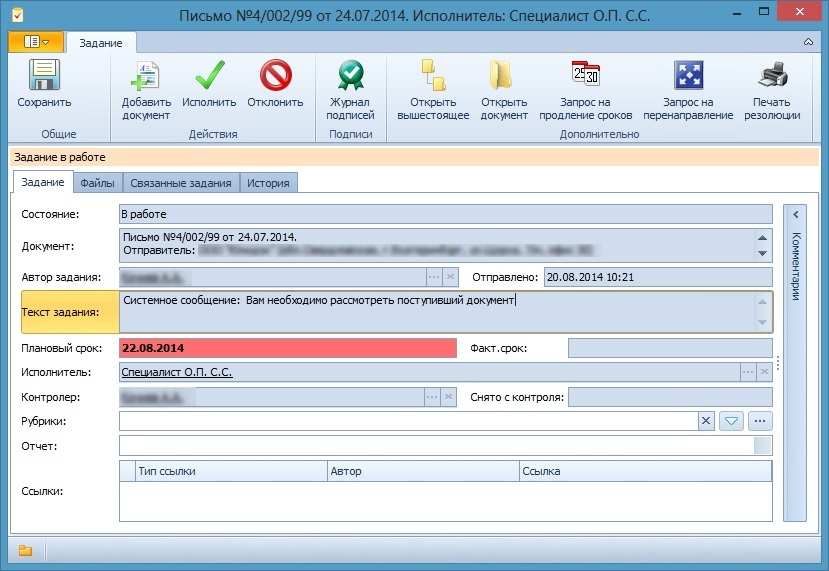Select the inner Задание form tab
This screenshot has height=571, width=829.
[x=43, y=182]
